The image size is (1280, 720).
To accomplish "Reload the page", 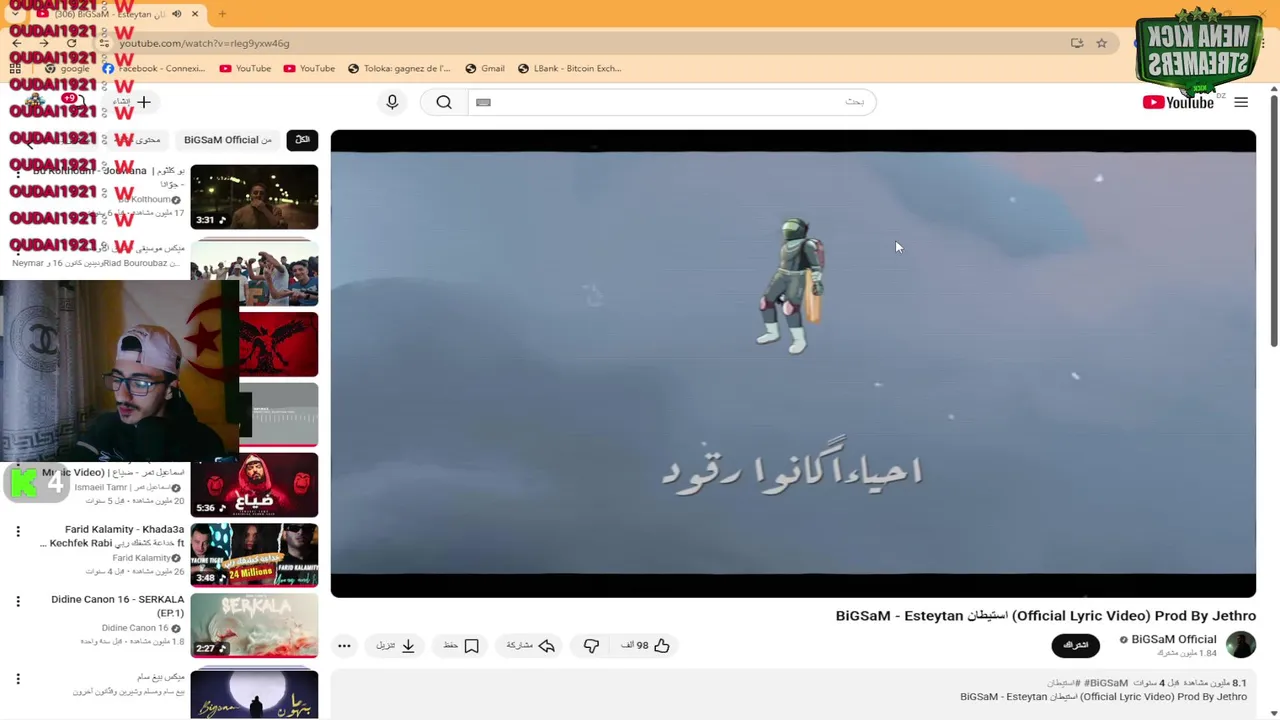I will click(71, 43).
